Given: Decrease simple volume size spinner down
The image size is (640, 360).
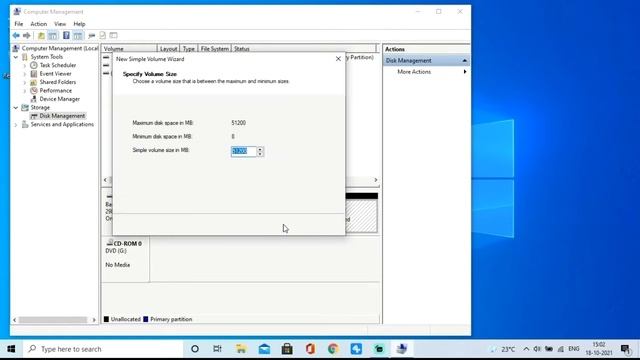Looking at the screenshot, I should [x=260, y=154].
